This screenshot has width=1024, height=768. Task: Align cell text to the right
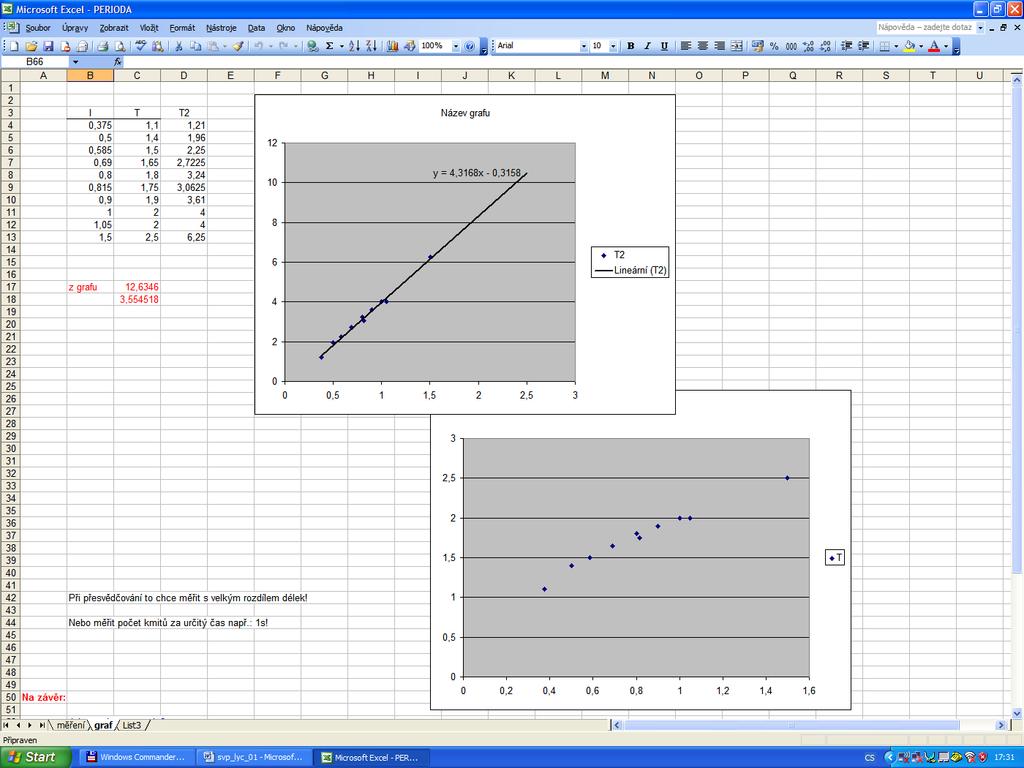click(720, 46)
